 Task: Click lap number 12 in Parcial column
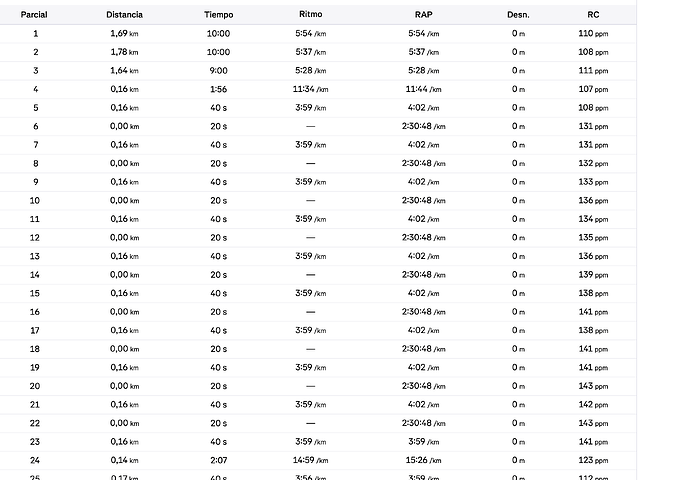[35, 238]
